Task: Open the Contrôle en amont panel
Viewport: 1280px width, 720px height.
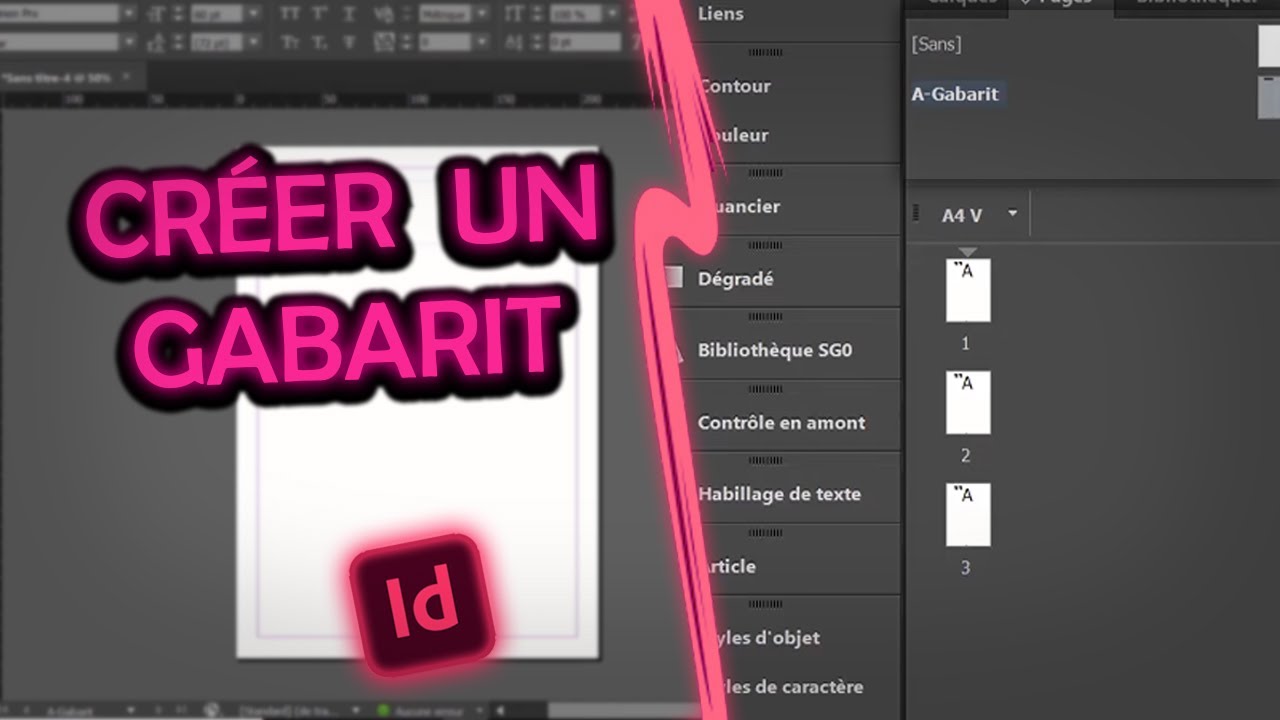Action: 781,422
